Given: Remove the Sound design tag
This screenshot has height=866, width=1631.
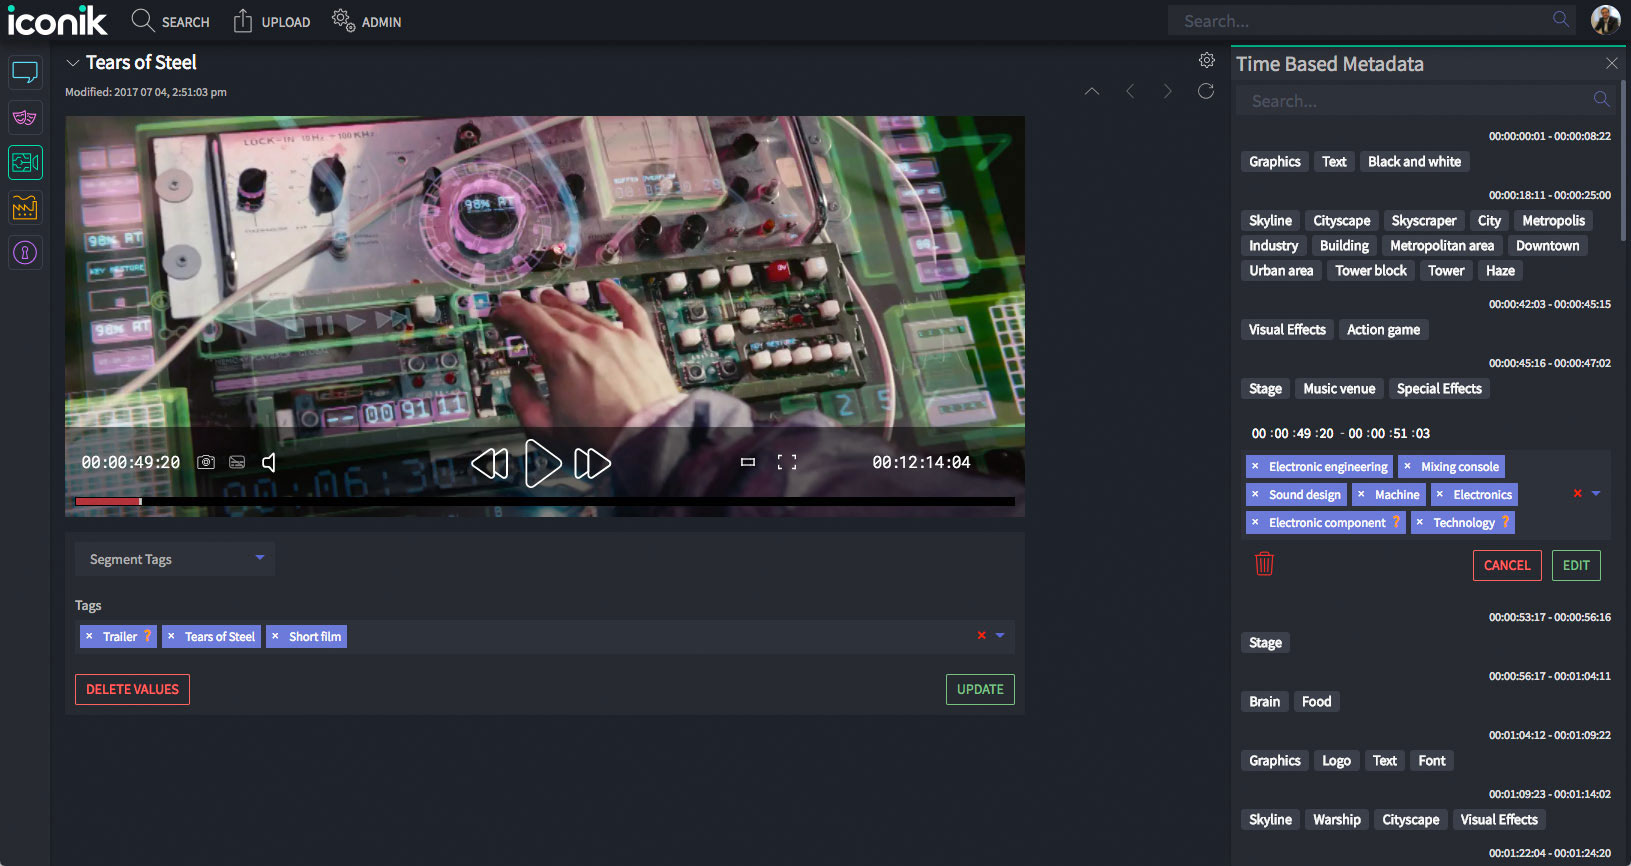Looking at the screenshot, I should (x=1255, y=494).
